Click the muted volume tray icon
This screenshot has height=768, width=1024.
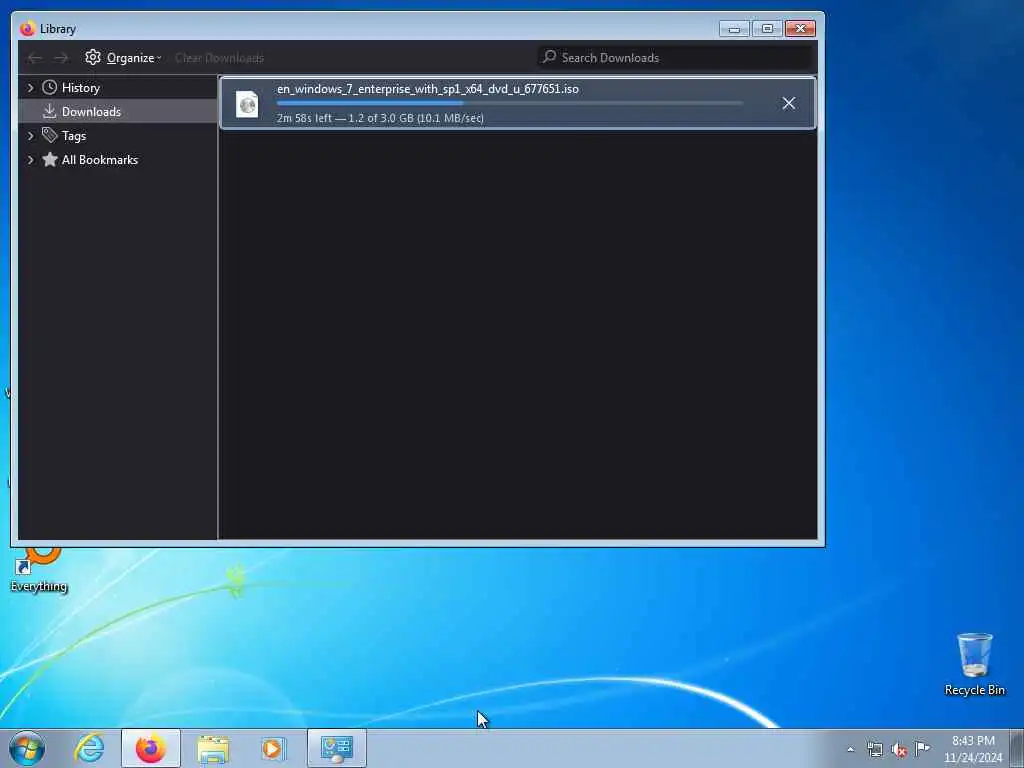[x=899, y=749]
